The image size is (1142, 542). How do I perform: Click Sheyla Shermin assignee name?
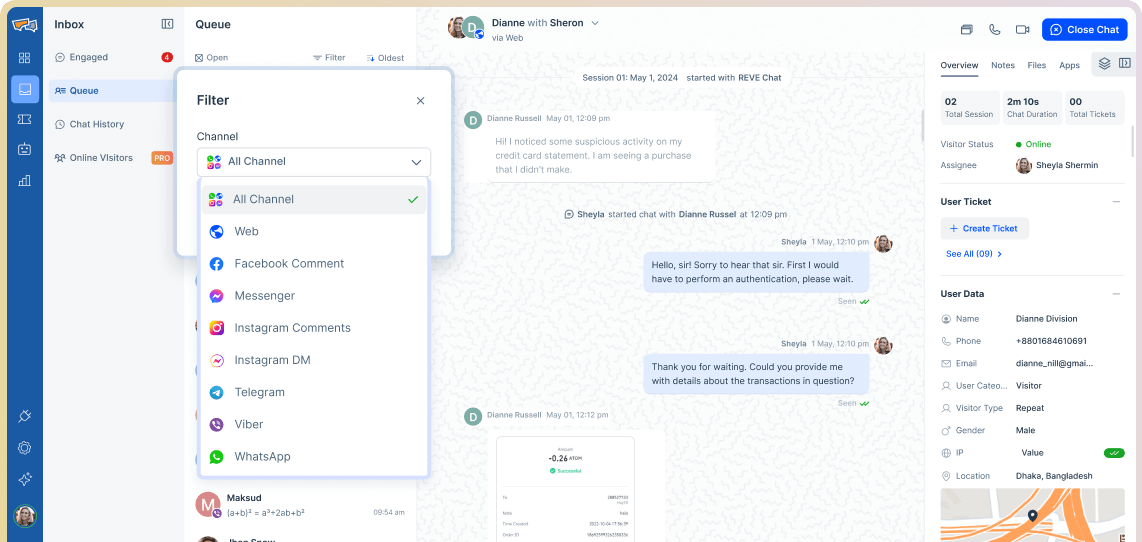click(x=1067, y=165)
